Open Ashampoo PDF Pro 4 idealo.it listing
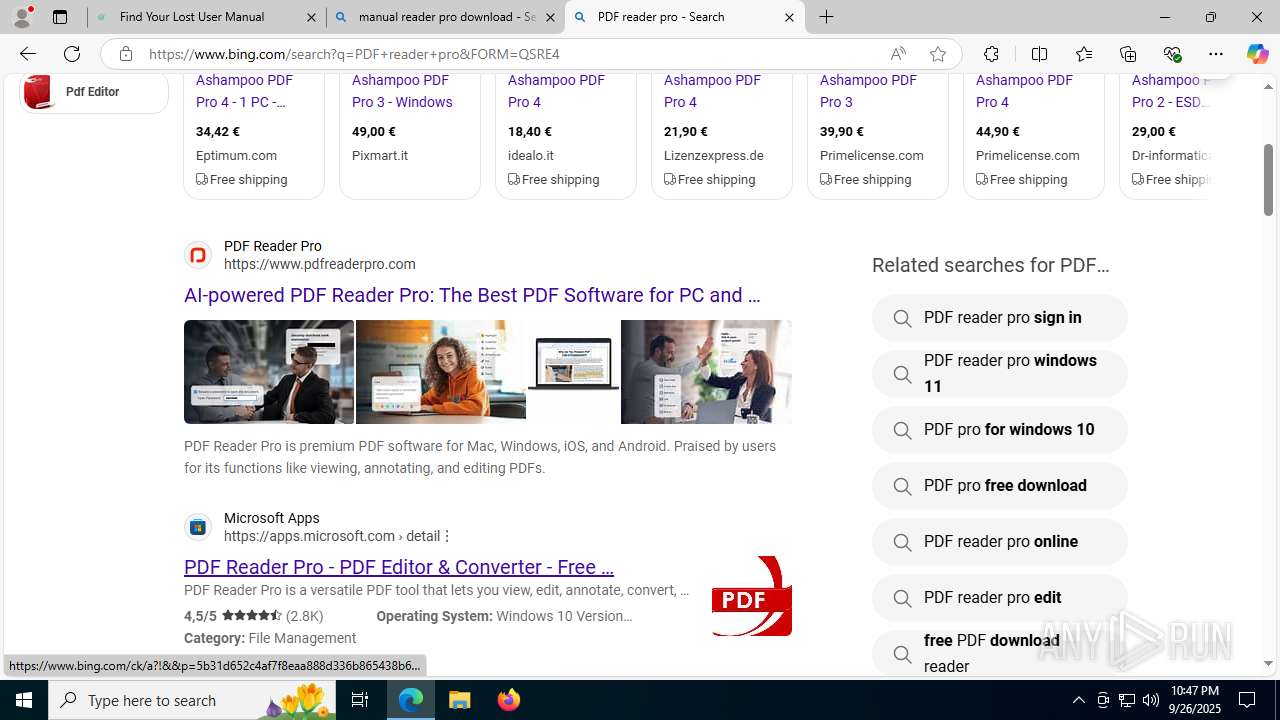1280x720 pixels. (556, 91)
